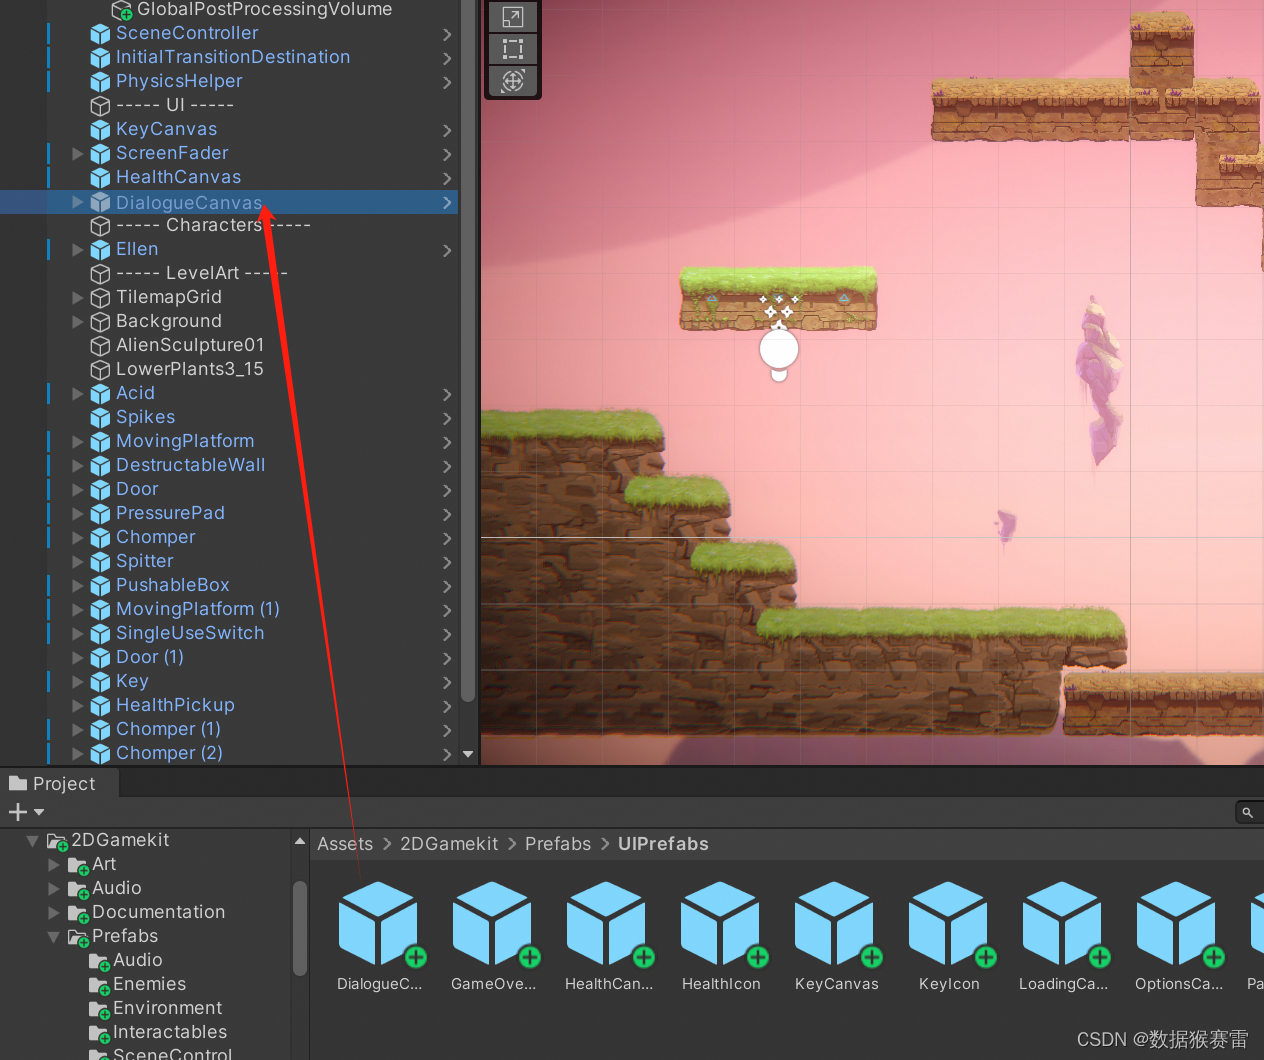1264x1060 pixels.
Task: Select the Transform tool in scene toolbar
Action: [513, 81]
